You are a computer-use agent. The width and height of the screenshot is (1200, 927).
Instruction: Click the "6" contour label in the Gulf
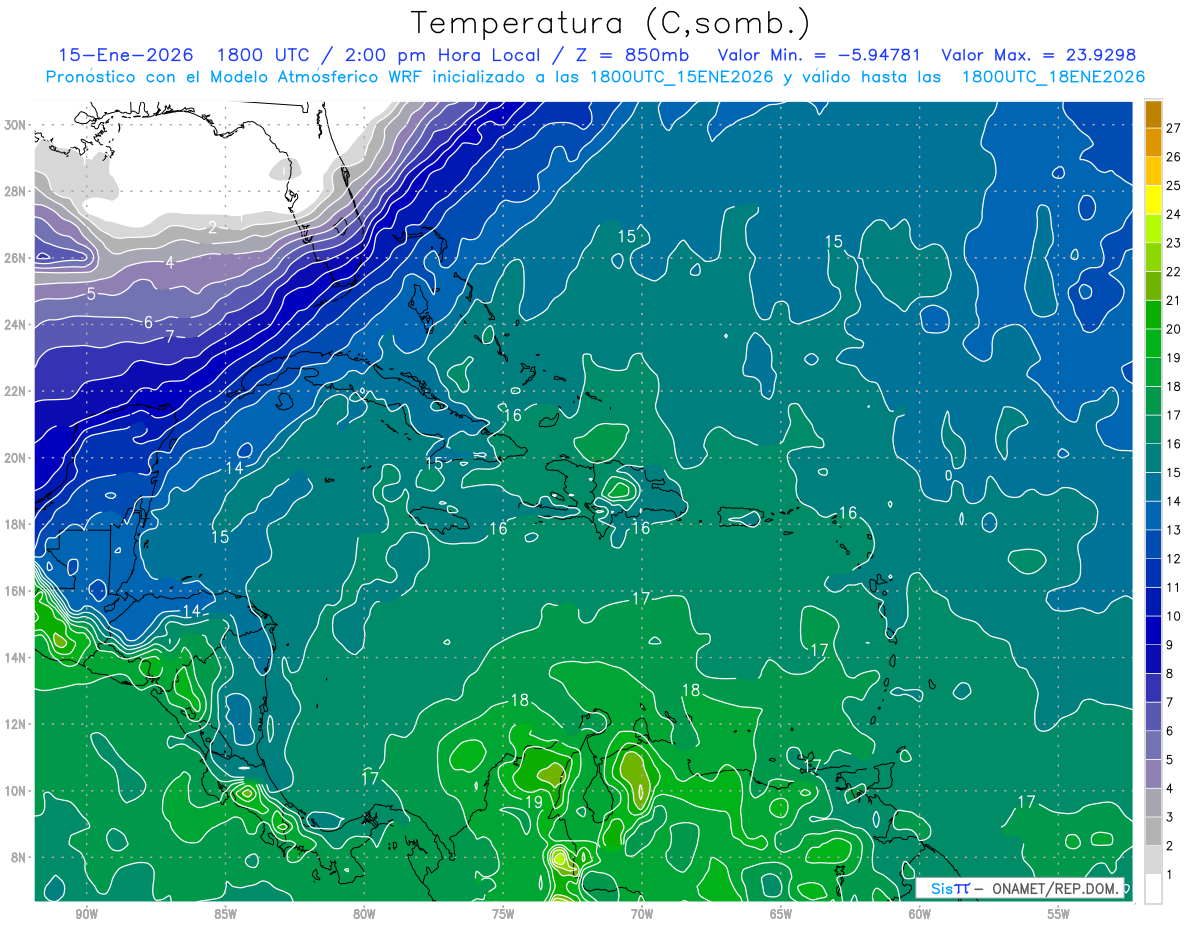(148, 322)
